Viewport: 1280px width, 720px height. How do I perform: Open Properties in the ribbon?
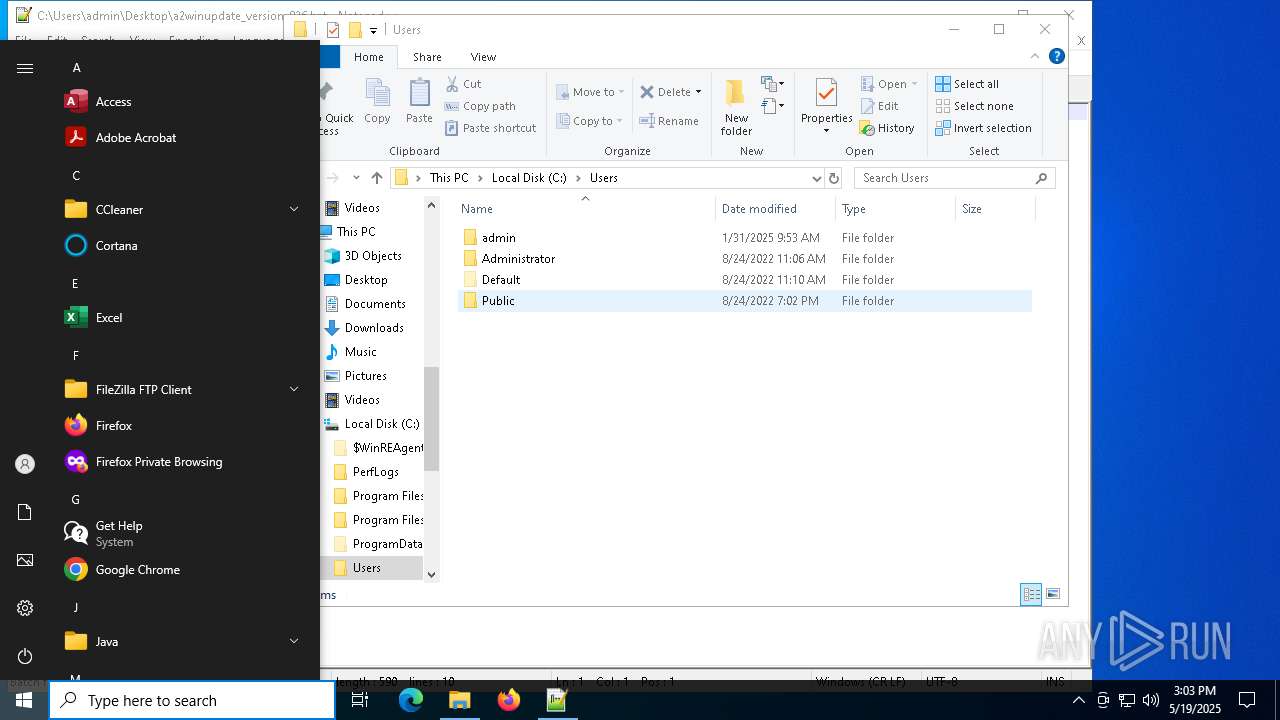coord(826,105)
